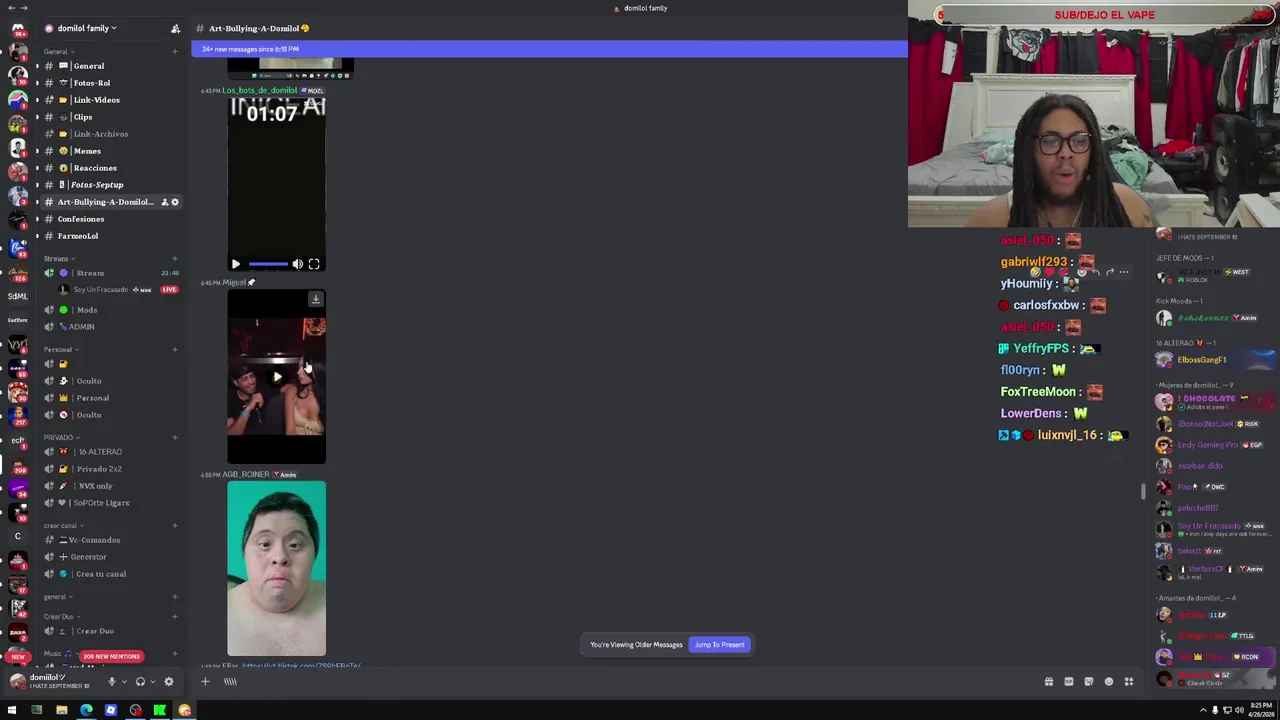Viewport: 1280px width, 720px height.
Task: Play Miguel's video thumbnail
Action: [x=277, y=376]
